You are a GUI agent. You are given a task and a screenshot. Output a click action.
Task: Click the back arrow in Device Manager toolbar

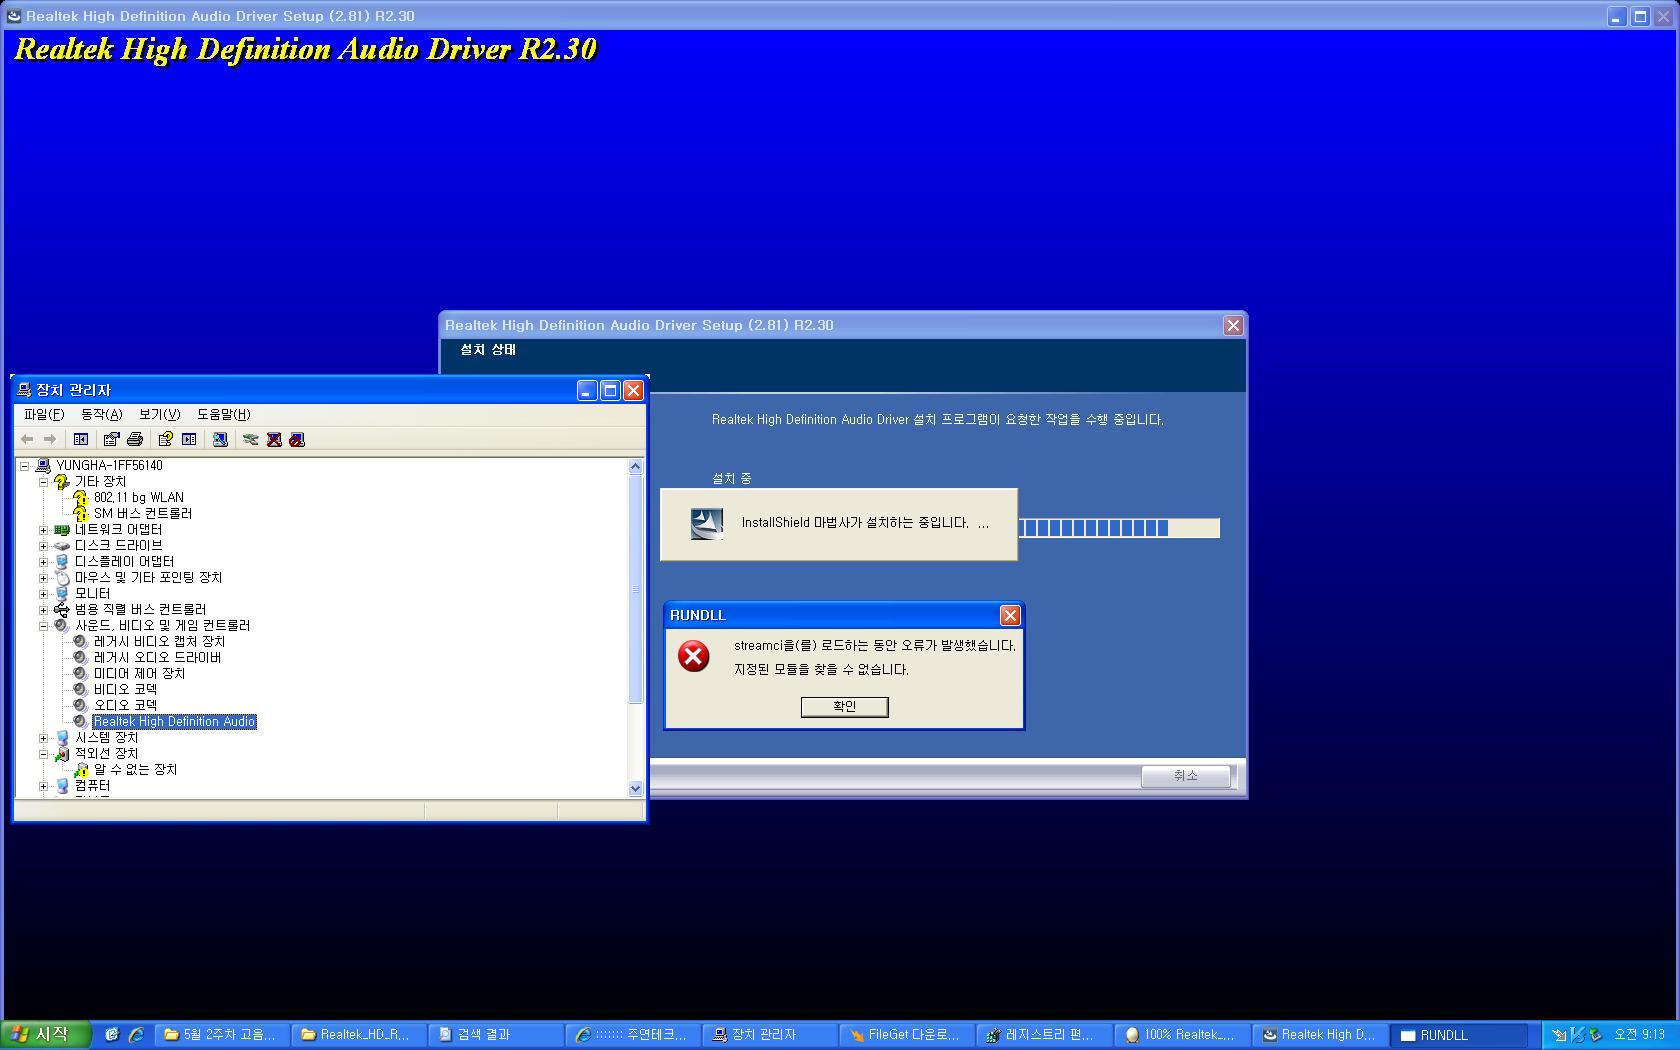click(27, 439)
